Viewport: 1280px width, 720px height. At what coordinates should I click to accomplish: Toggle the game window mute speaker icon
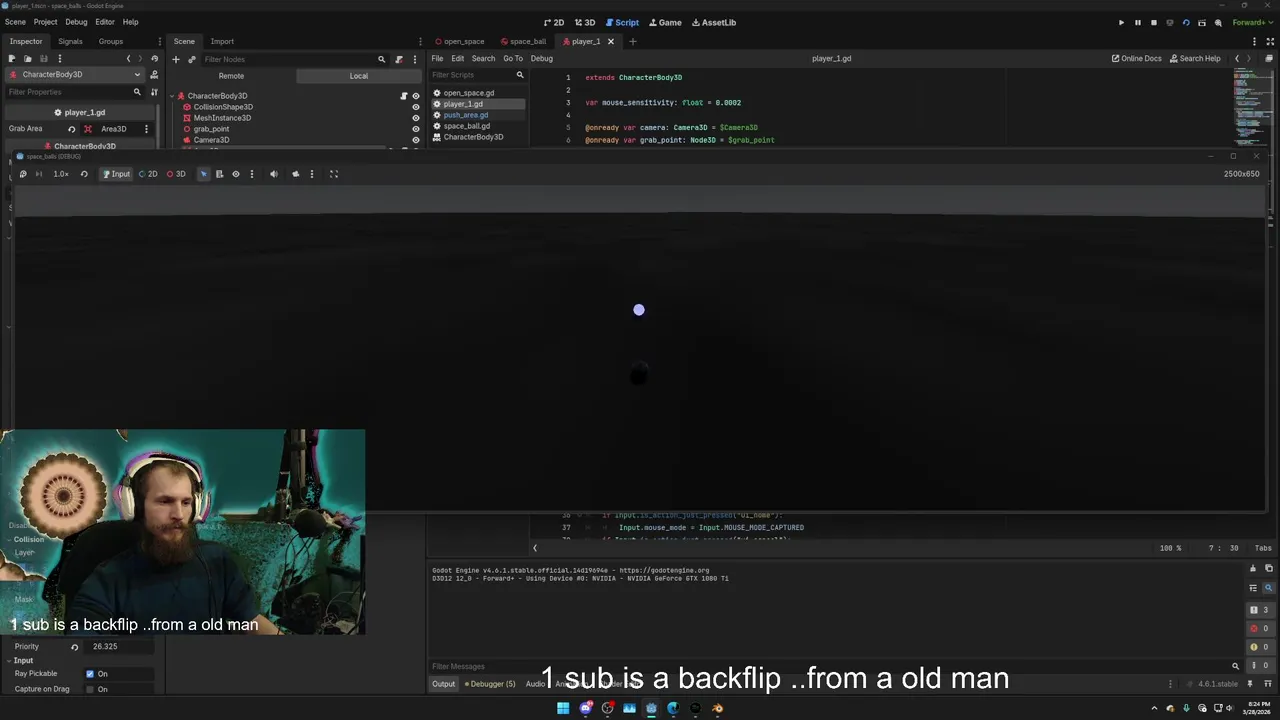274,174
